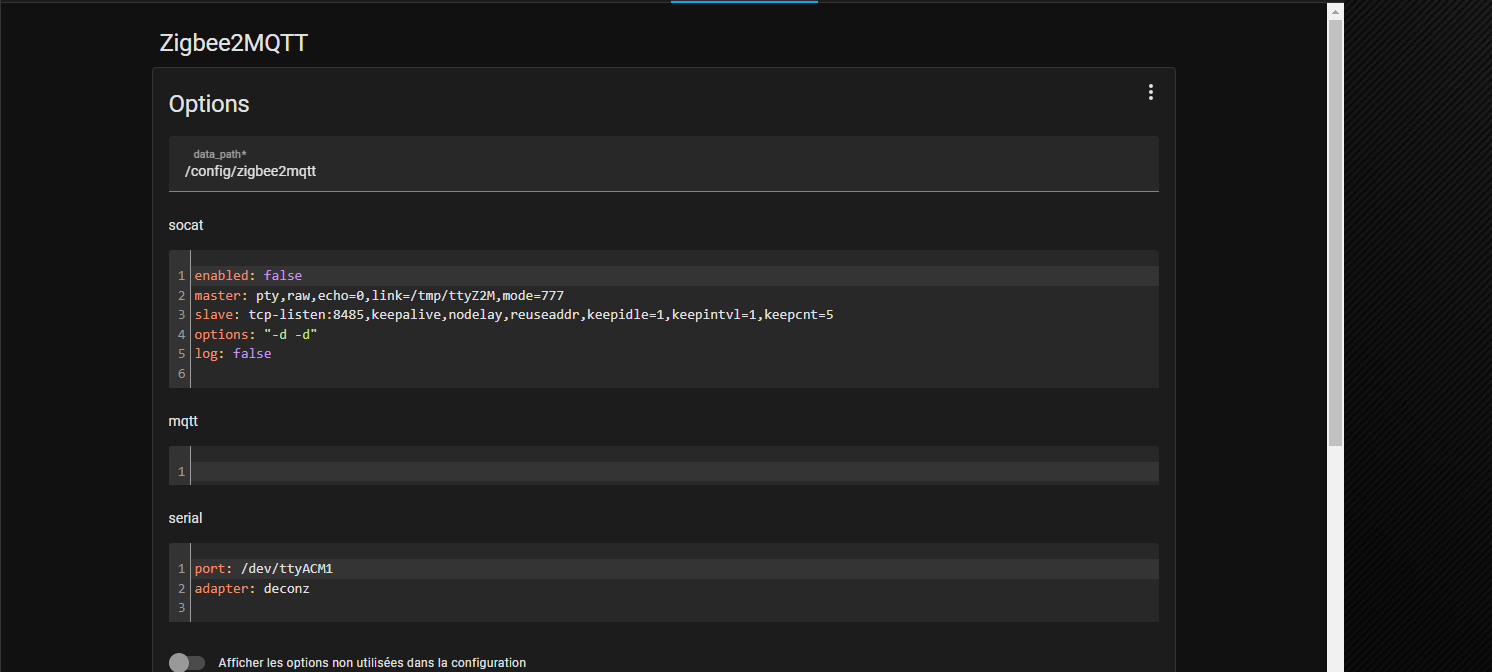Place cursor on empty line 3 of serial editor
This screenshot has width=1492, height=672.
674,608
